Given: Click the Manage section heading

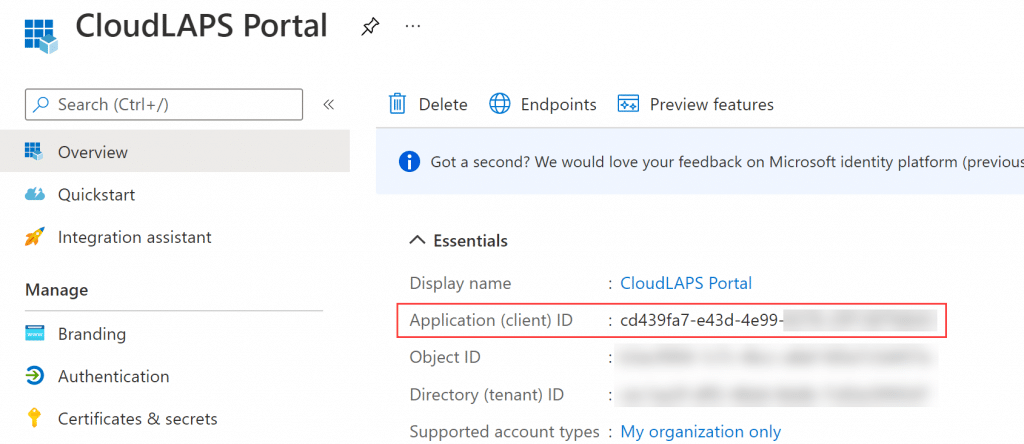Looking at the screenshot, I should coord(57,289).
